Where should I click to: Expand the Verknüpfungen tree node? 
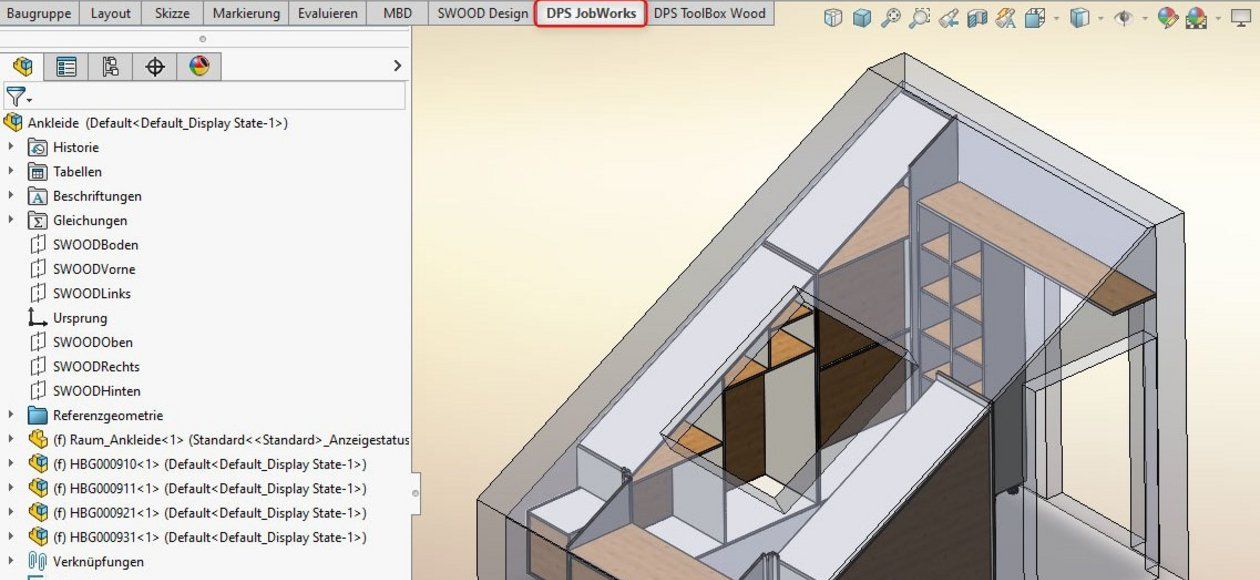(x=11, y=562)
